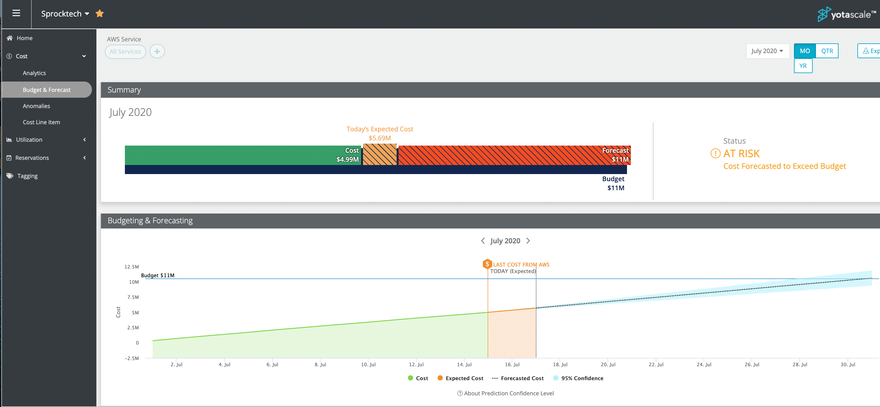The image size is (880, 407).
Task: Go to previous month with left chevron
Action: [x=483, y=241]
